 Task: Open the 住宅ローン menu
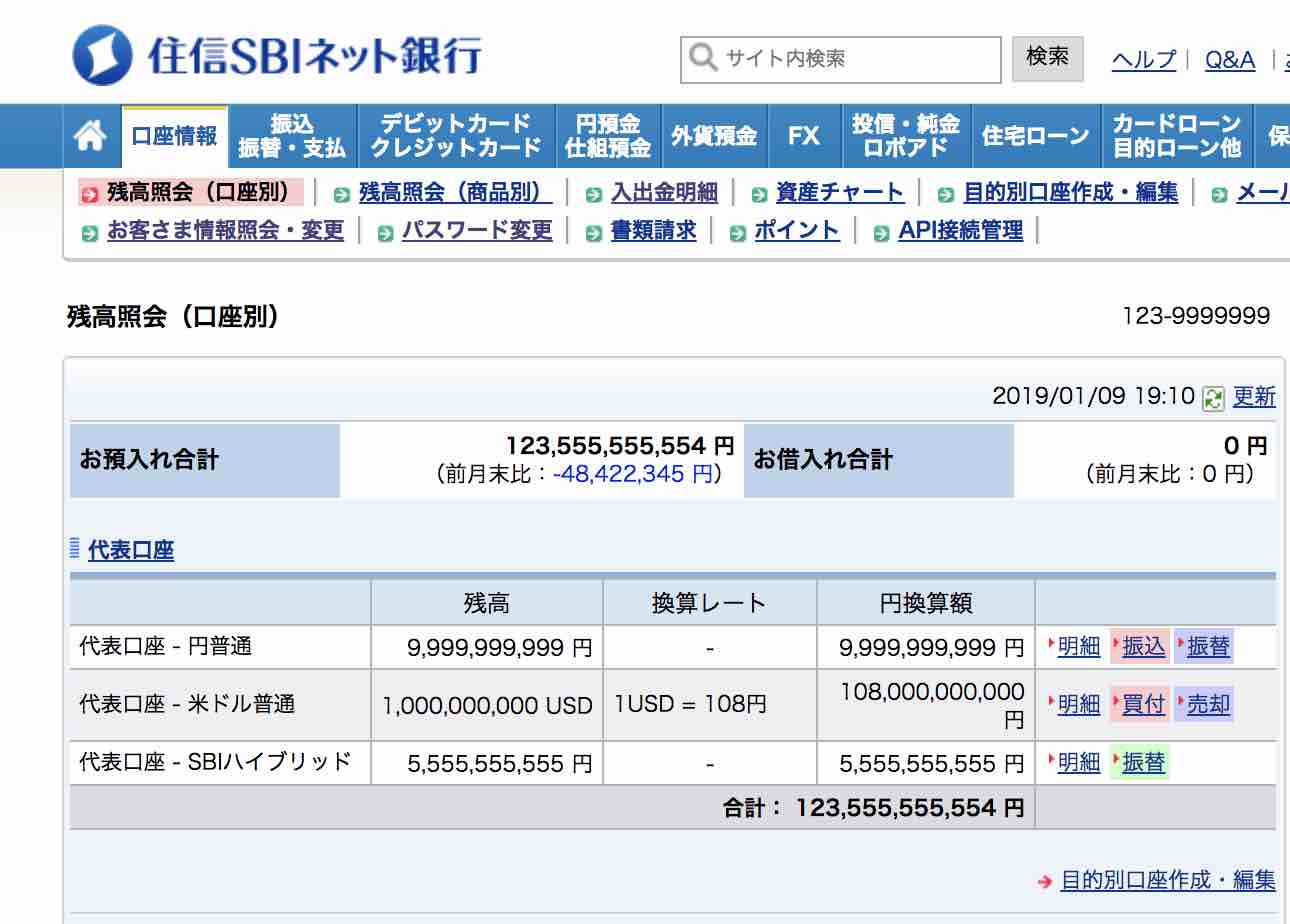tap(1036, 136)
